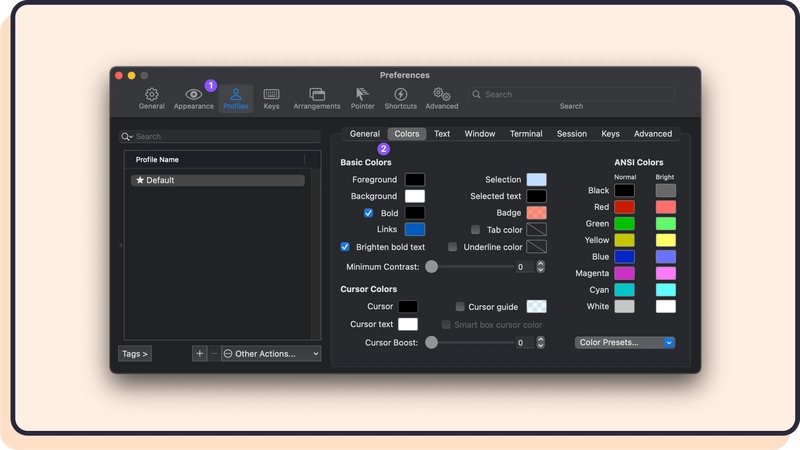The width and height of the screenshot is (800, 450).
Task: Toggle Smart box cursor color checkbox
Action: (x=446, y=324)
